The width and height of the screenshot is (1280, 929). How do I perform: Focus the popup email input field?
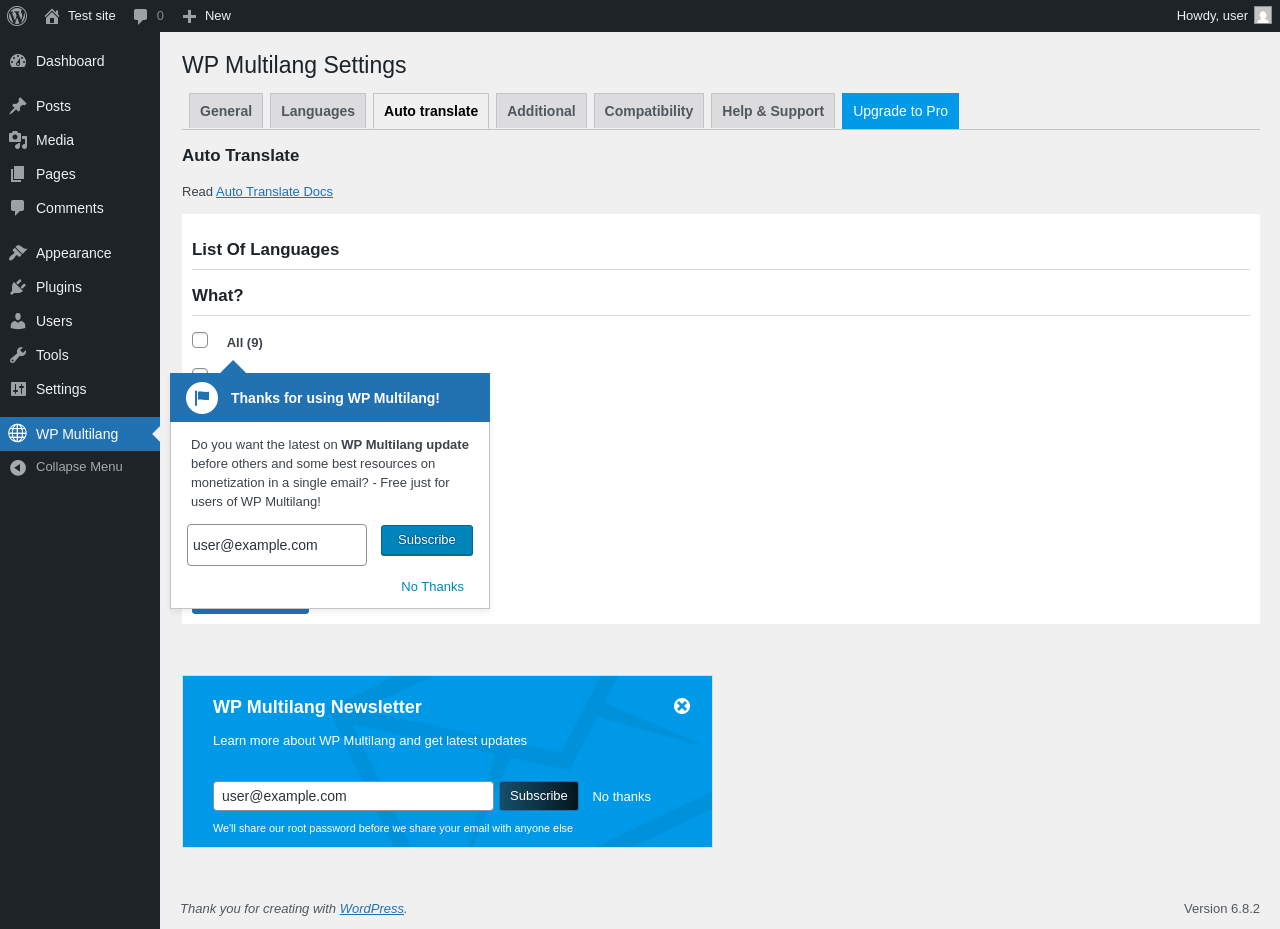tap(277, 545)
